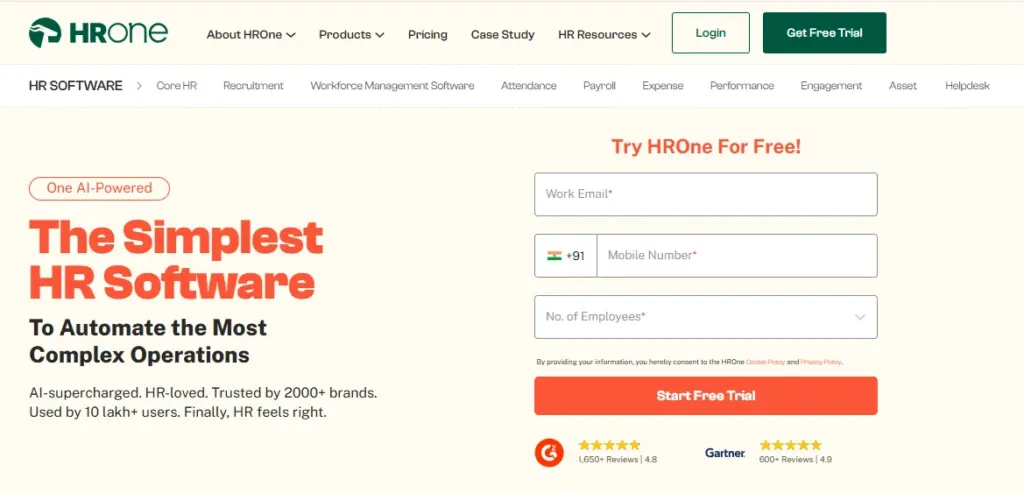Viewport: 1024px width, 493px height.
Task: Open the Case Study menu item
Action: click(502, 34)
